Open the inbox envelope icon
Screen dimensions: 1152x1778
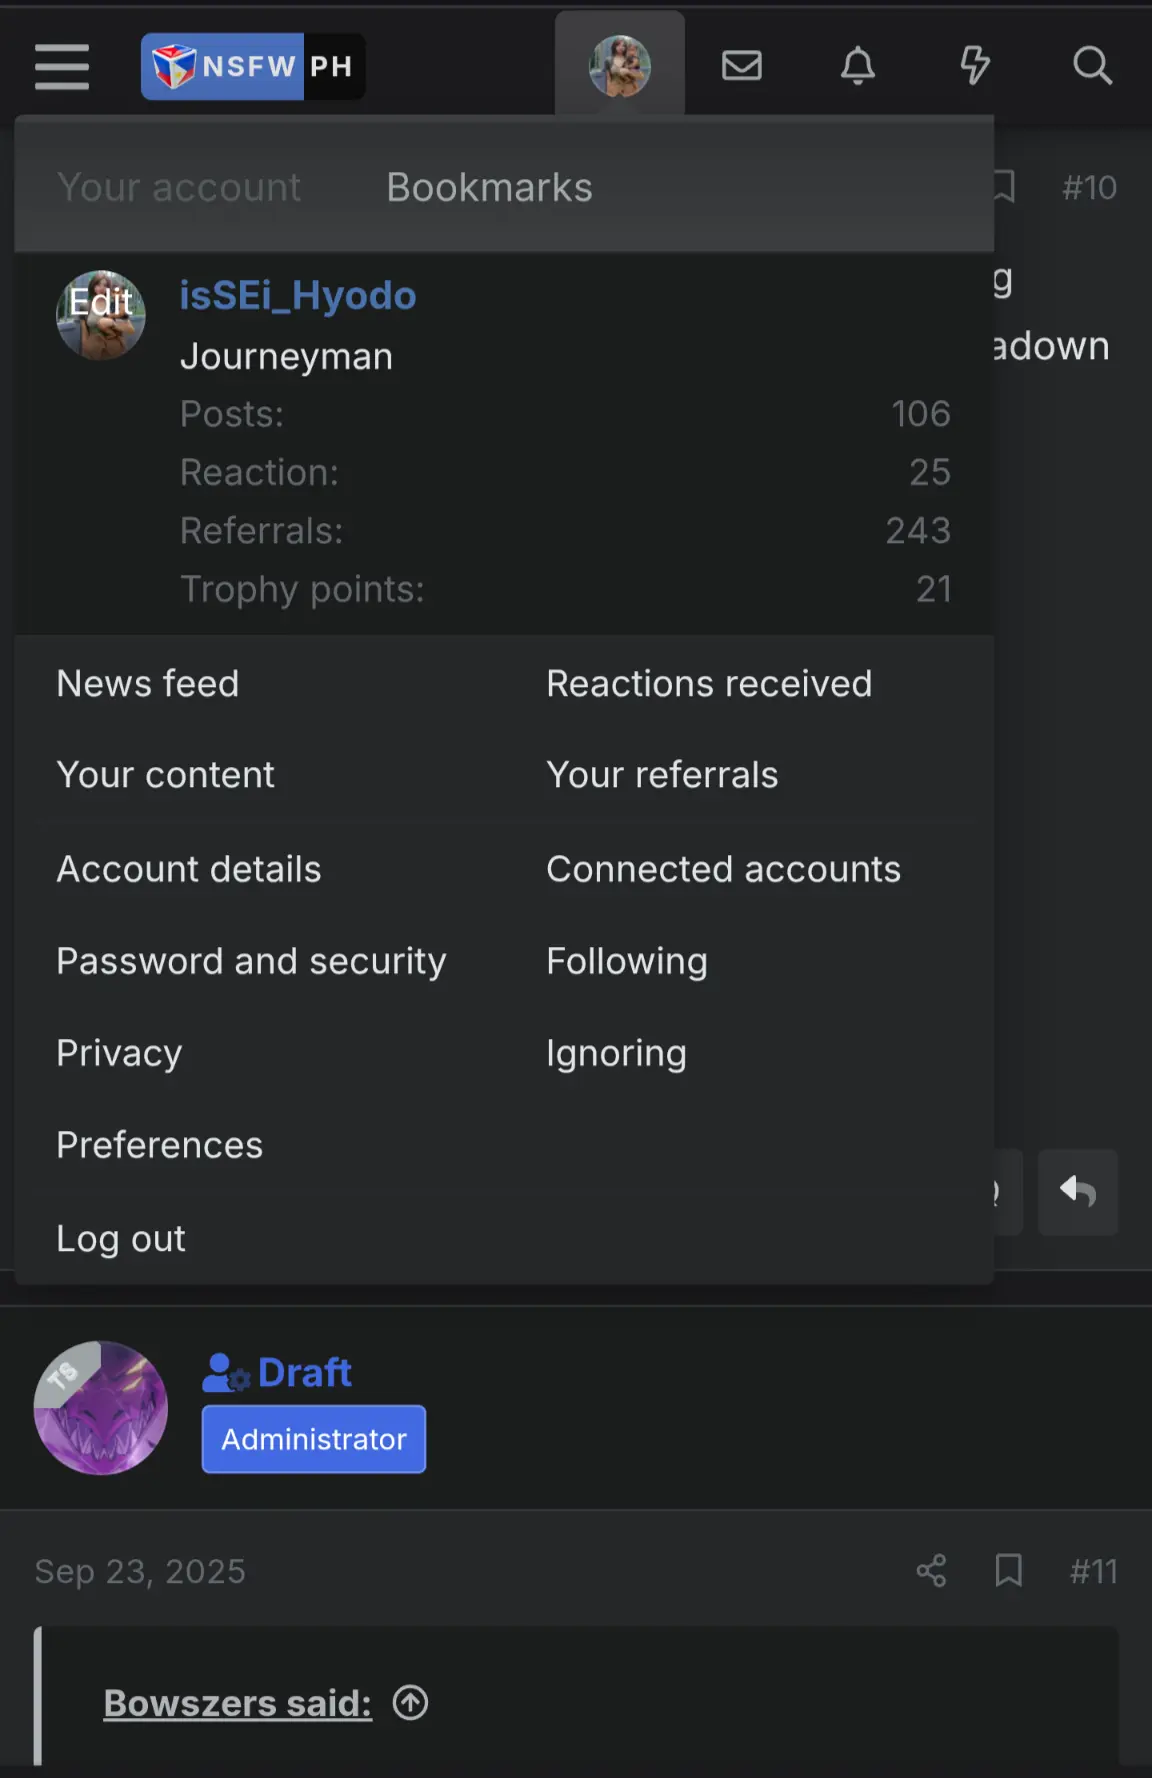tap(742, 66)
